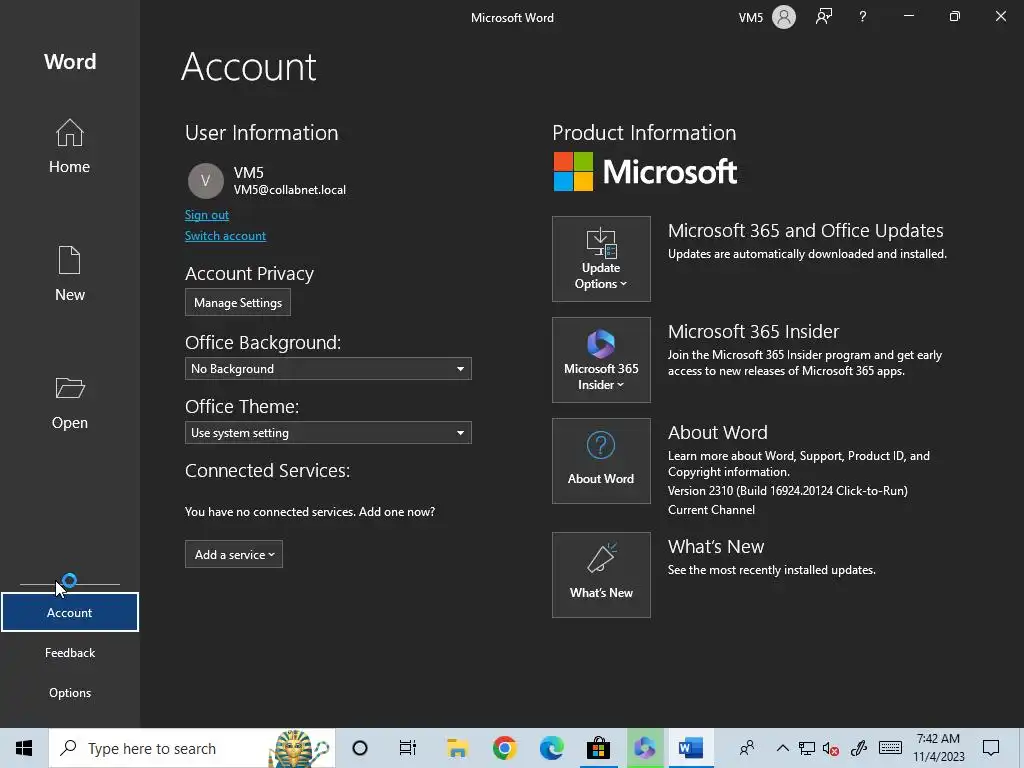Click the feedback person icon in title bar

pyautogui.click(x=824, y=17)
